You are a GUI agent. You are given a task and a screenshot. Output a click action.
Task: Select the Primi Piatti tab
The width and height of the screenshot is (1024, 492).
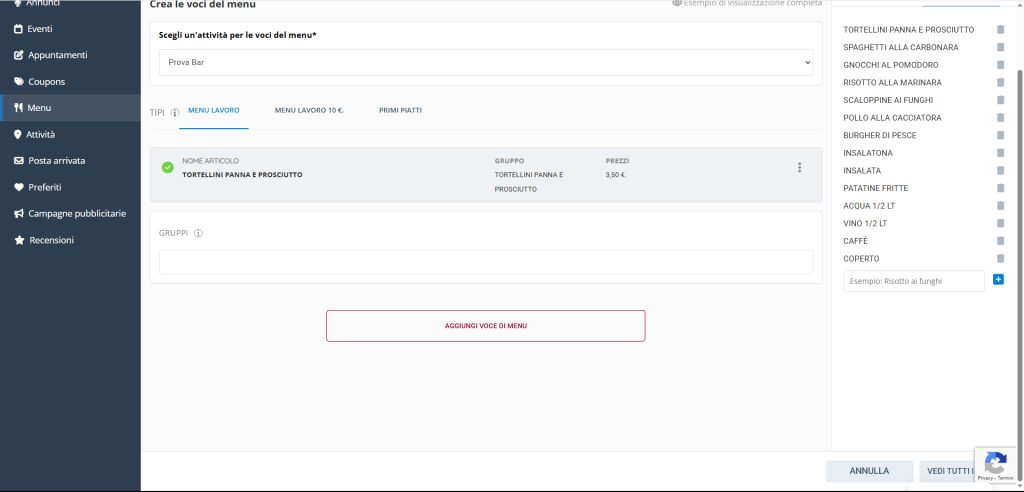click(400, 110)
